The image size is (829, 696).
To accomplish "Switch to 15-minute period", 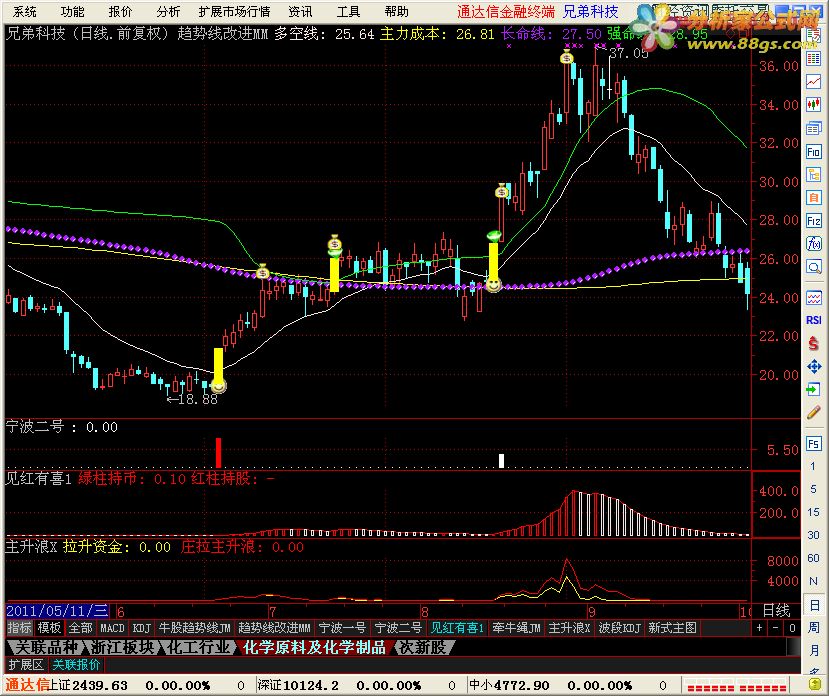I will click(x=813, y=512).
